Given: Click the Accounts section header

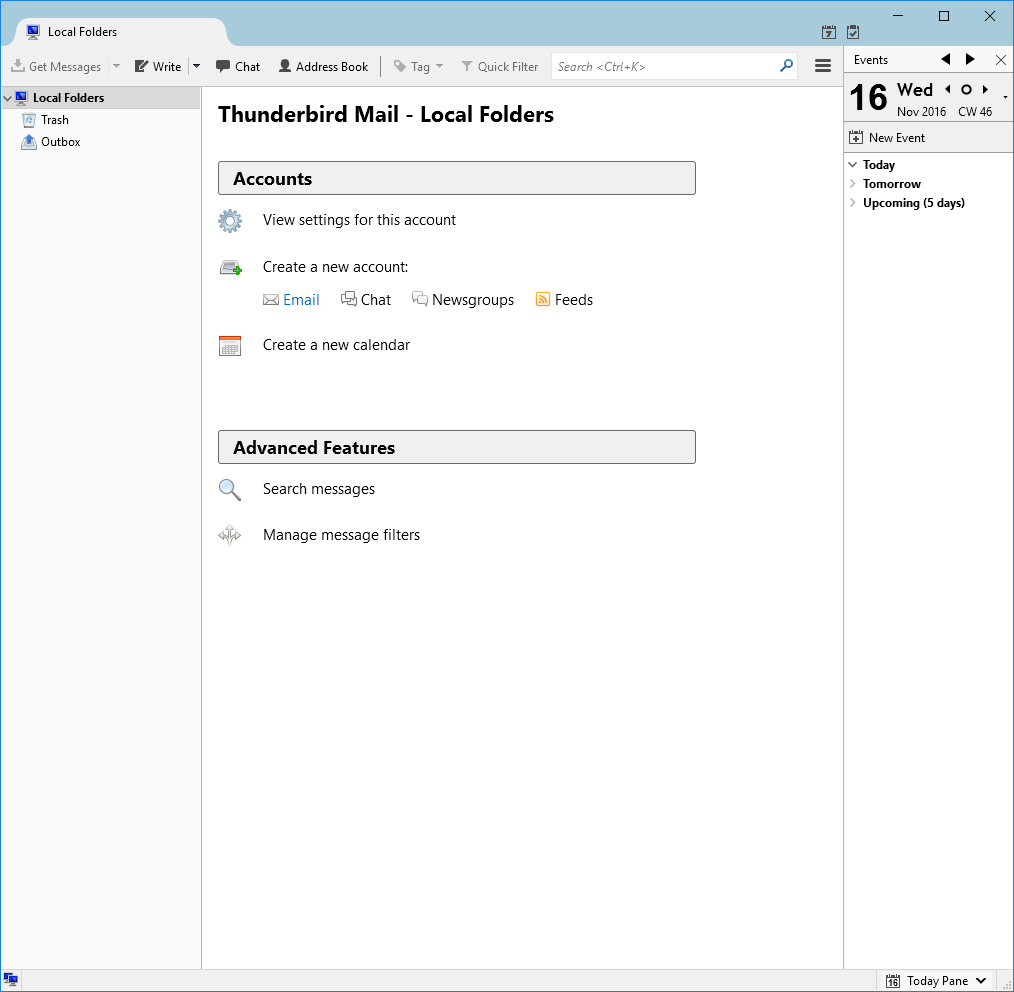Looking at the screenshot, I should point(457,178).
